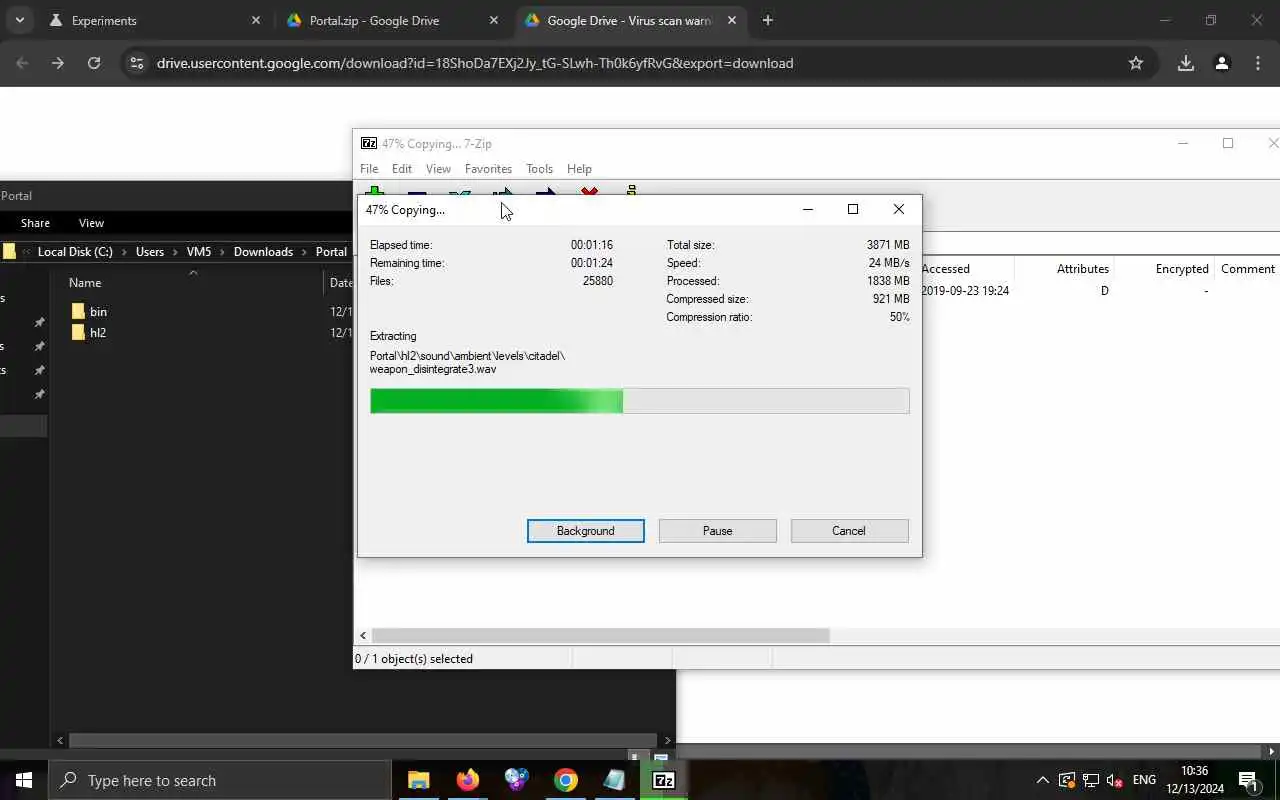Screen dimensions: 1280x800
Task: Open Windows Start menu
Action: pos(24,780)
